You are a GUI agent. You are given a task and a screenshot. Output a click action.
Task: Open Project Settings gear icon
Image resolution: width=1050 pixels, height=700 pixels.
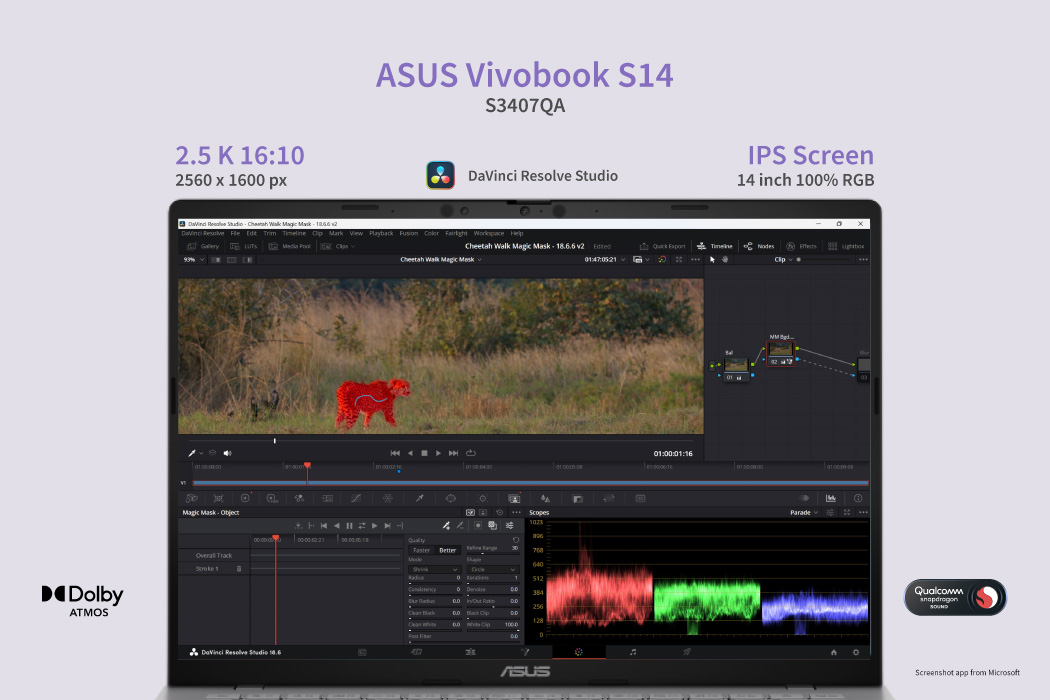pos(856,652)
